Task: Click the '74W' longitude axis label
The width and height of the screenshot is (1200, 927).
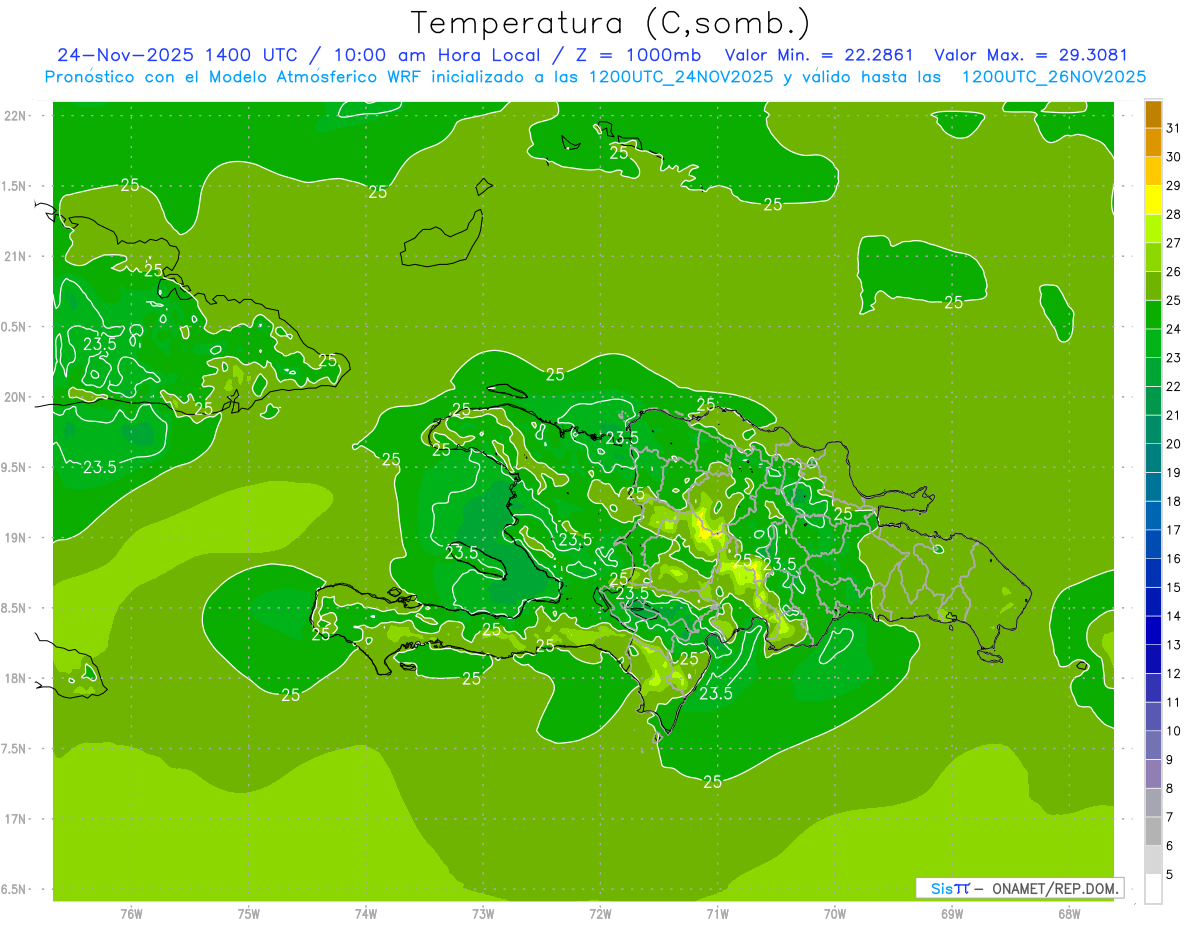Action: (366, 913)
